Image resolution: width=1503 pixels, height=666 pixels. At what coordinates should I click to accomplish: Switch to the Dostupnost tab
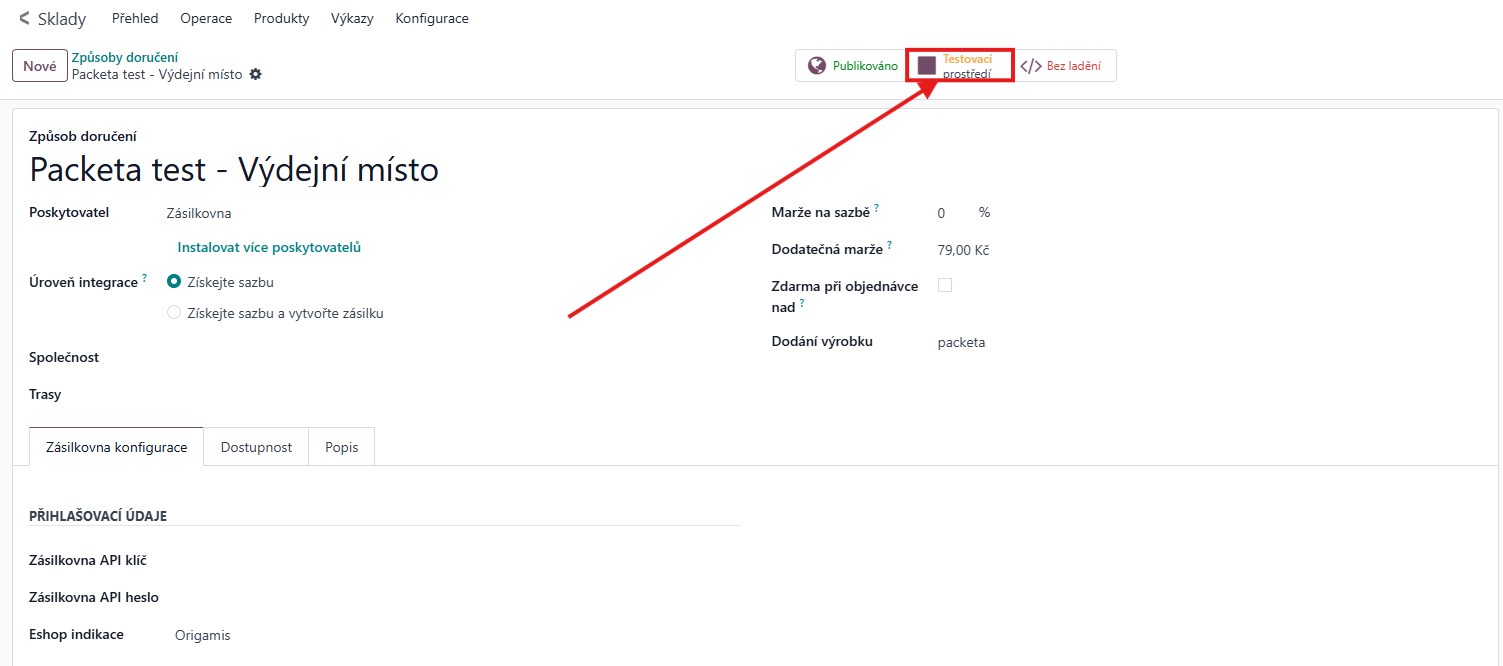(256, 447)
